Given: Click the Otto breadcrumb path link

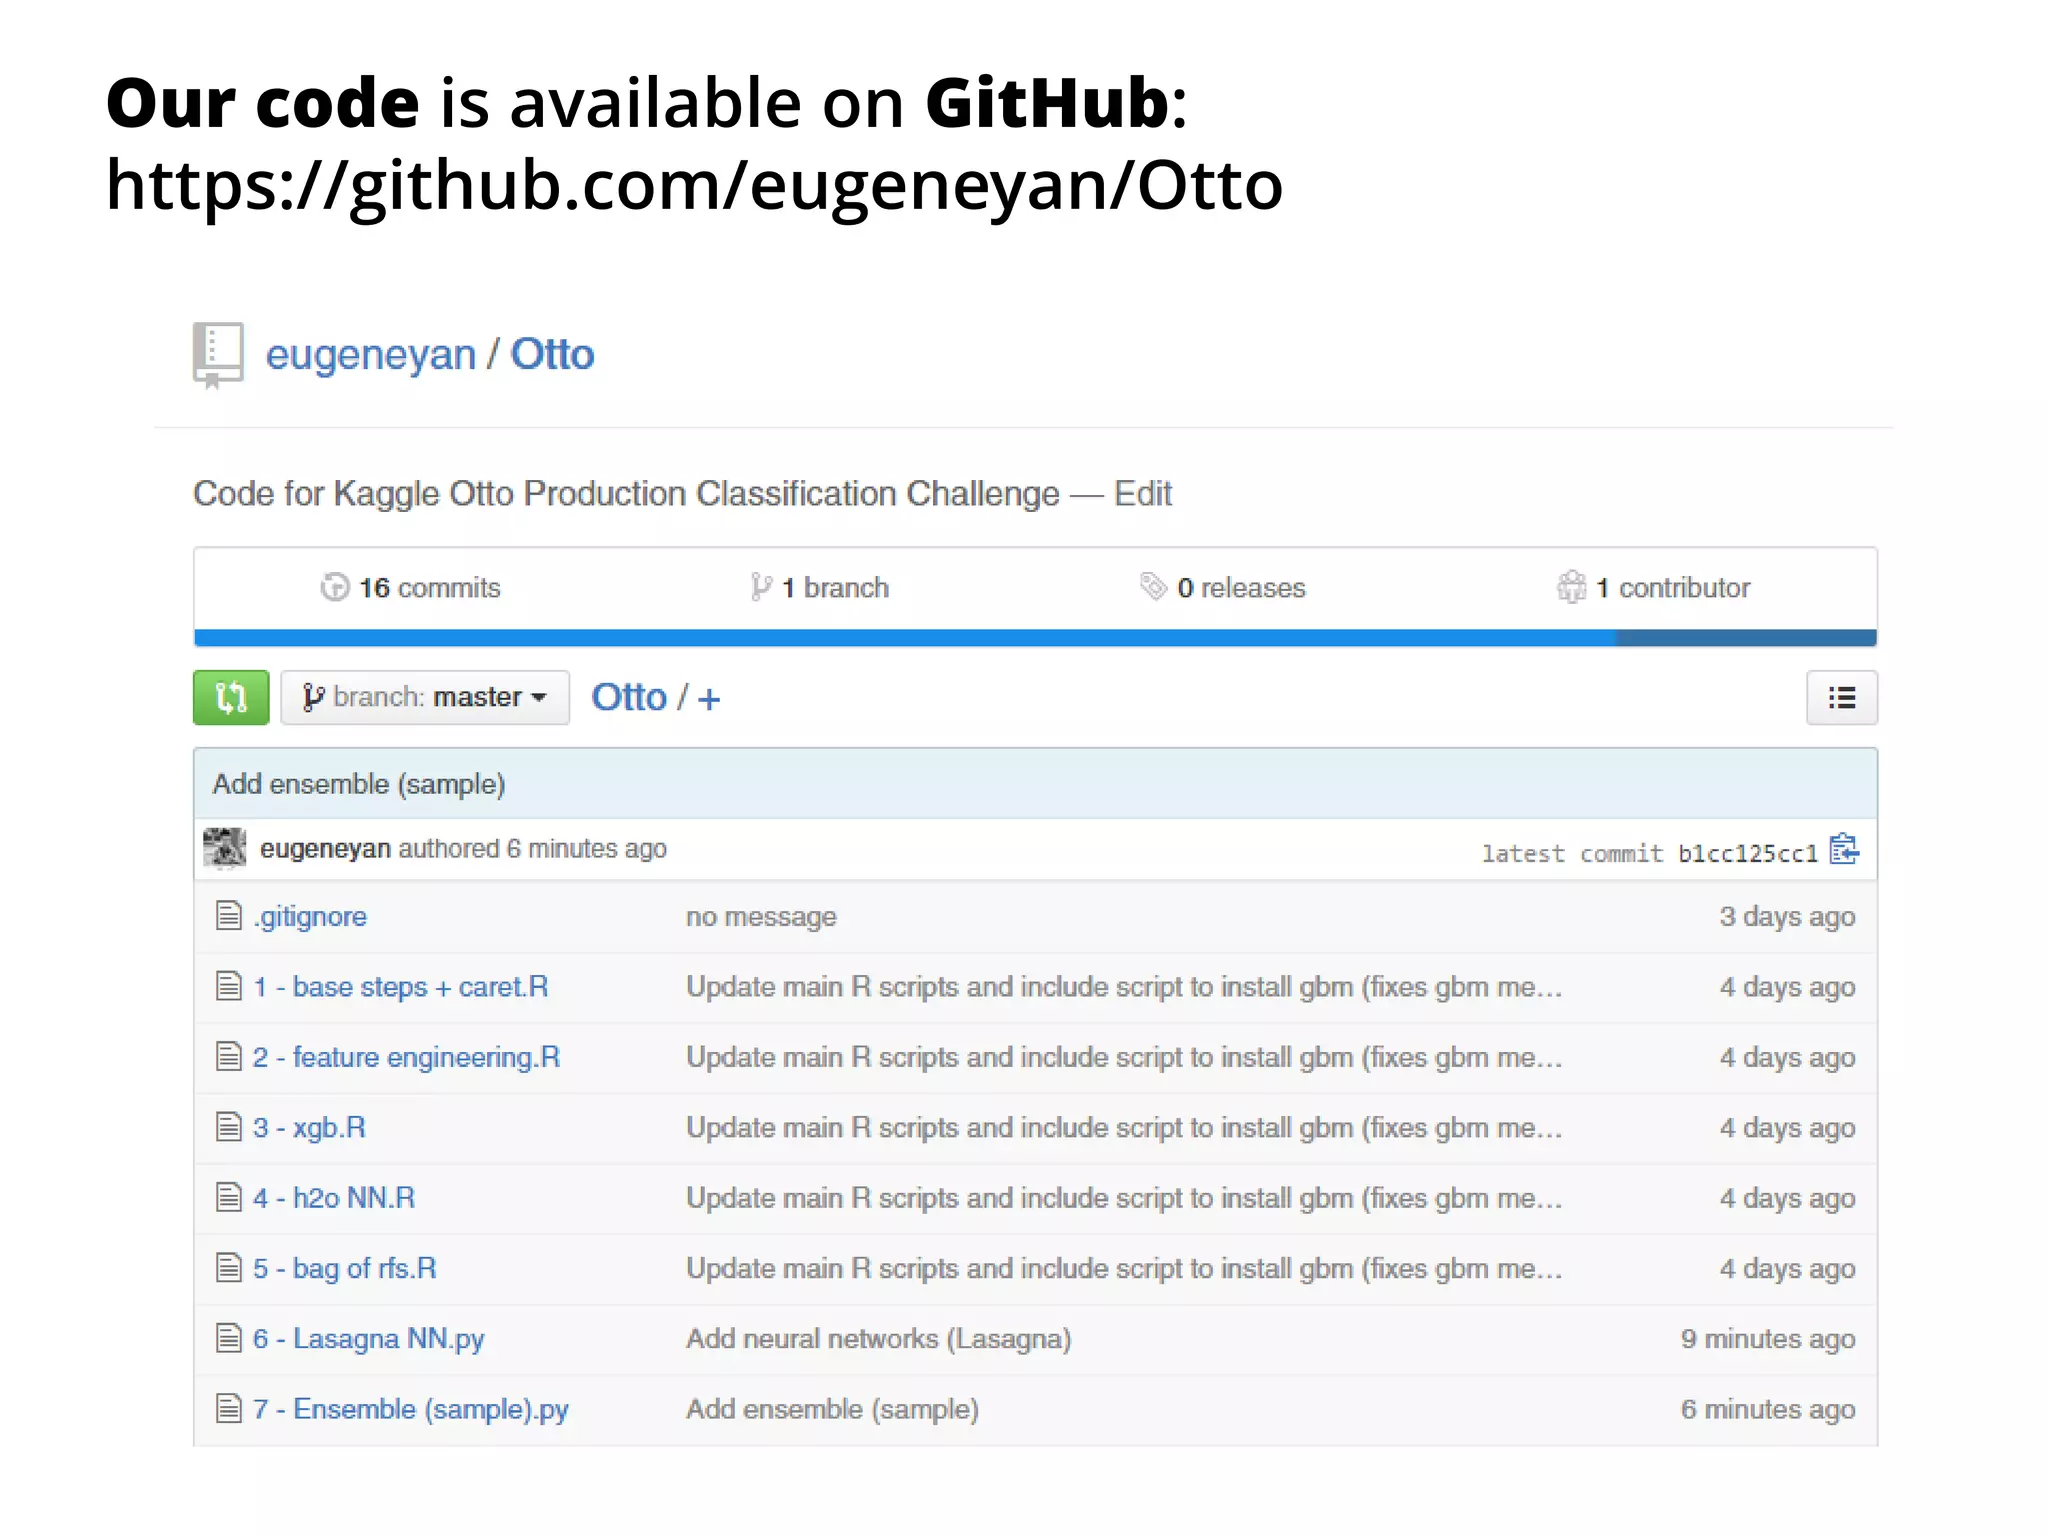Looking at the screenshot, I should 629,697.
